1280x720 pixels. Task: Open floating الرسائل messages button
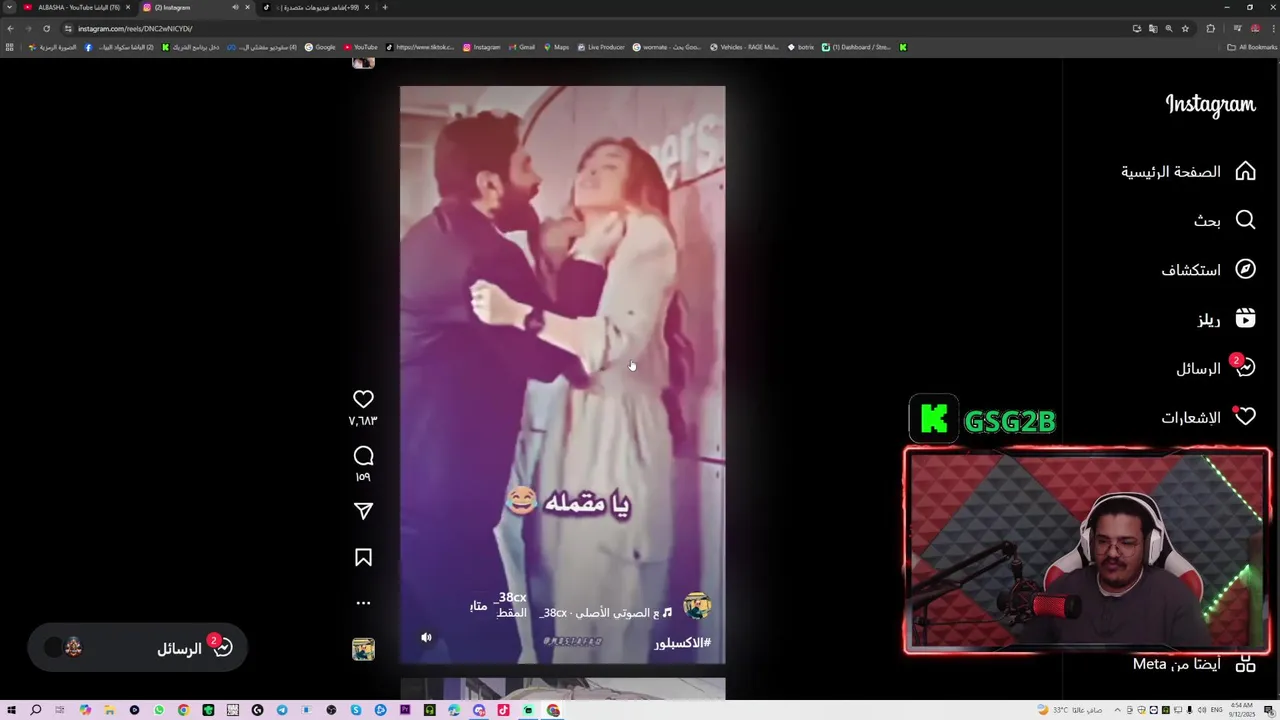click(x=137, y=648)
